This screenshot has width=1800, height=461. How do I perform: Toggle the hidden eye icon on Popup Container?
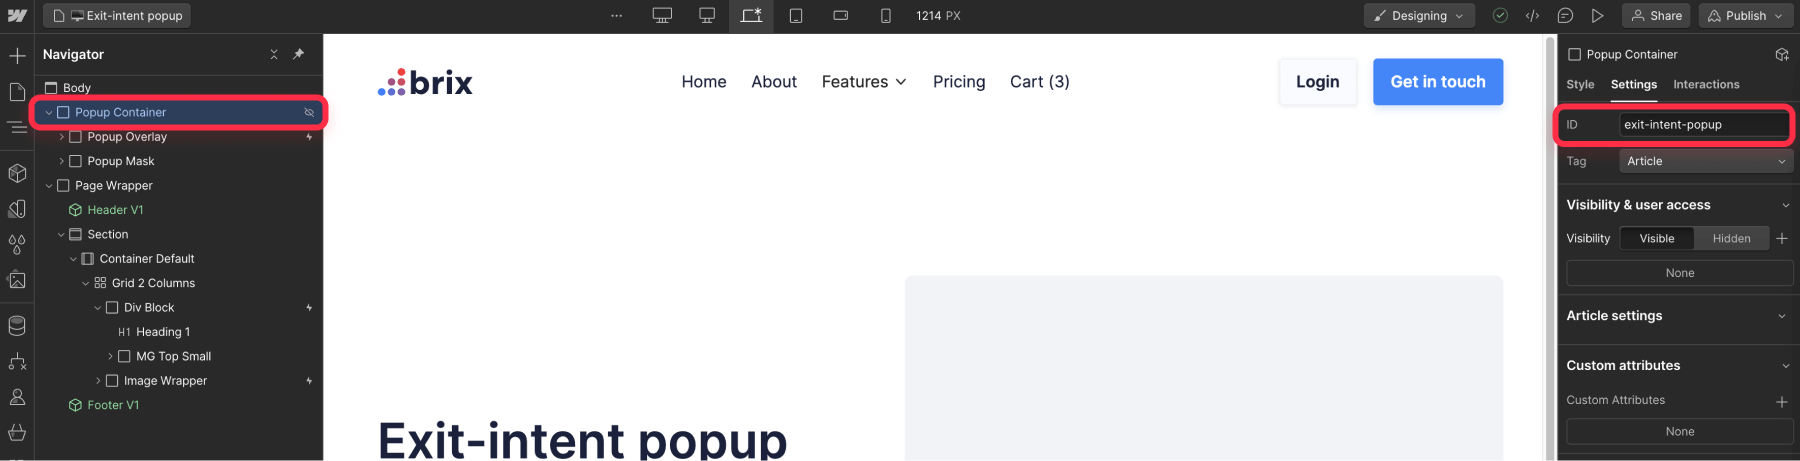[309, 112]
